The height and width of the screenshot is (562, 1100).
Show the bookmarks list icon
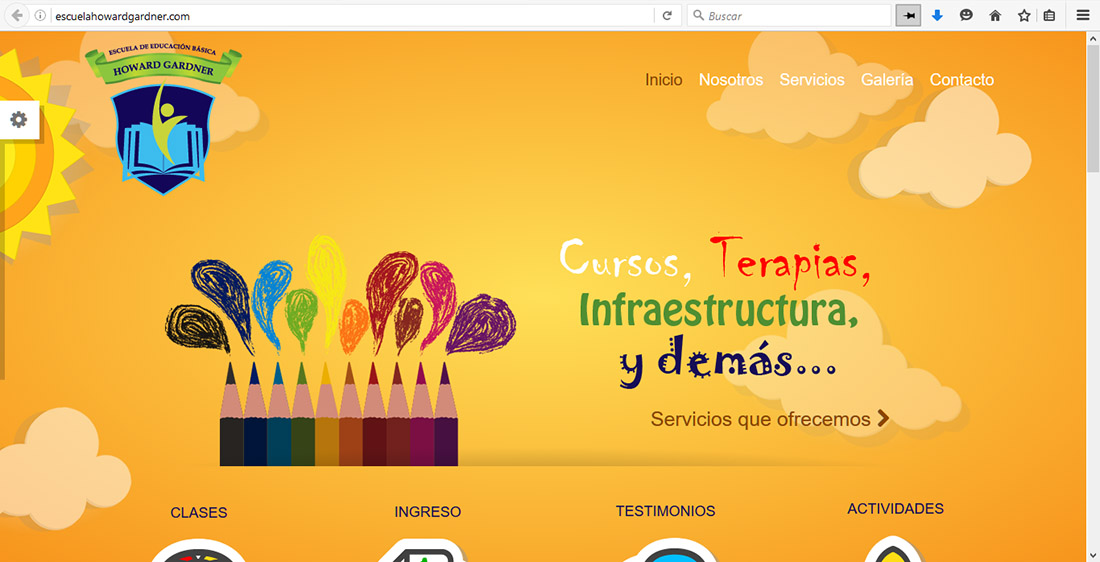(1049, 16)
